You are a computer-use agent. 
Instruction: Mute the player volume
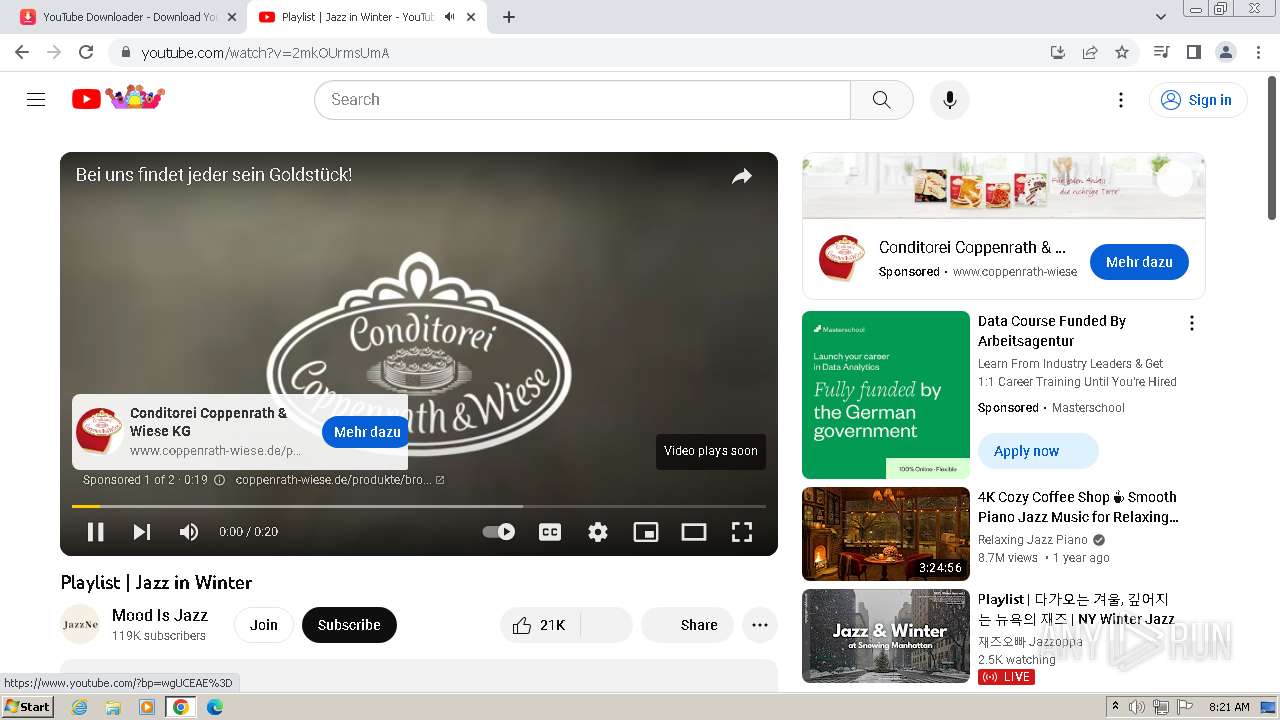(188, 532)
